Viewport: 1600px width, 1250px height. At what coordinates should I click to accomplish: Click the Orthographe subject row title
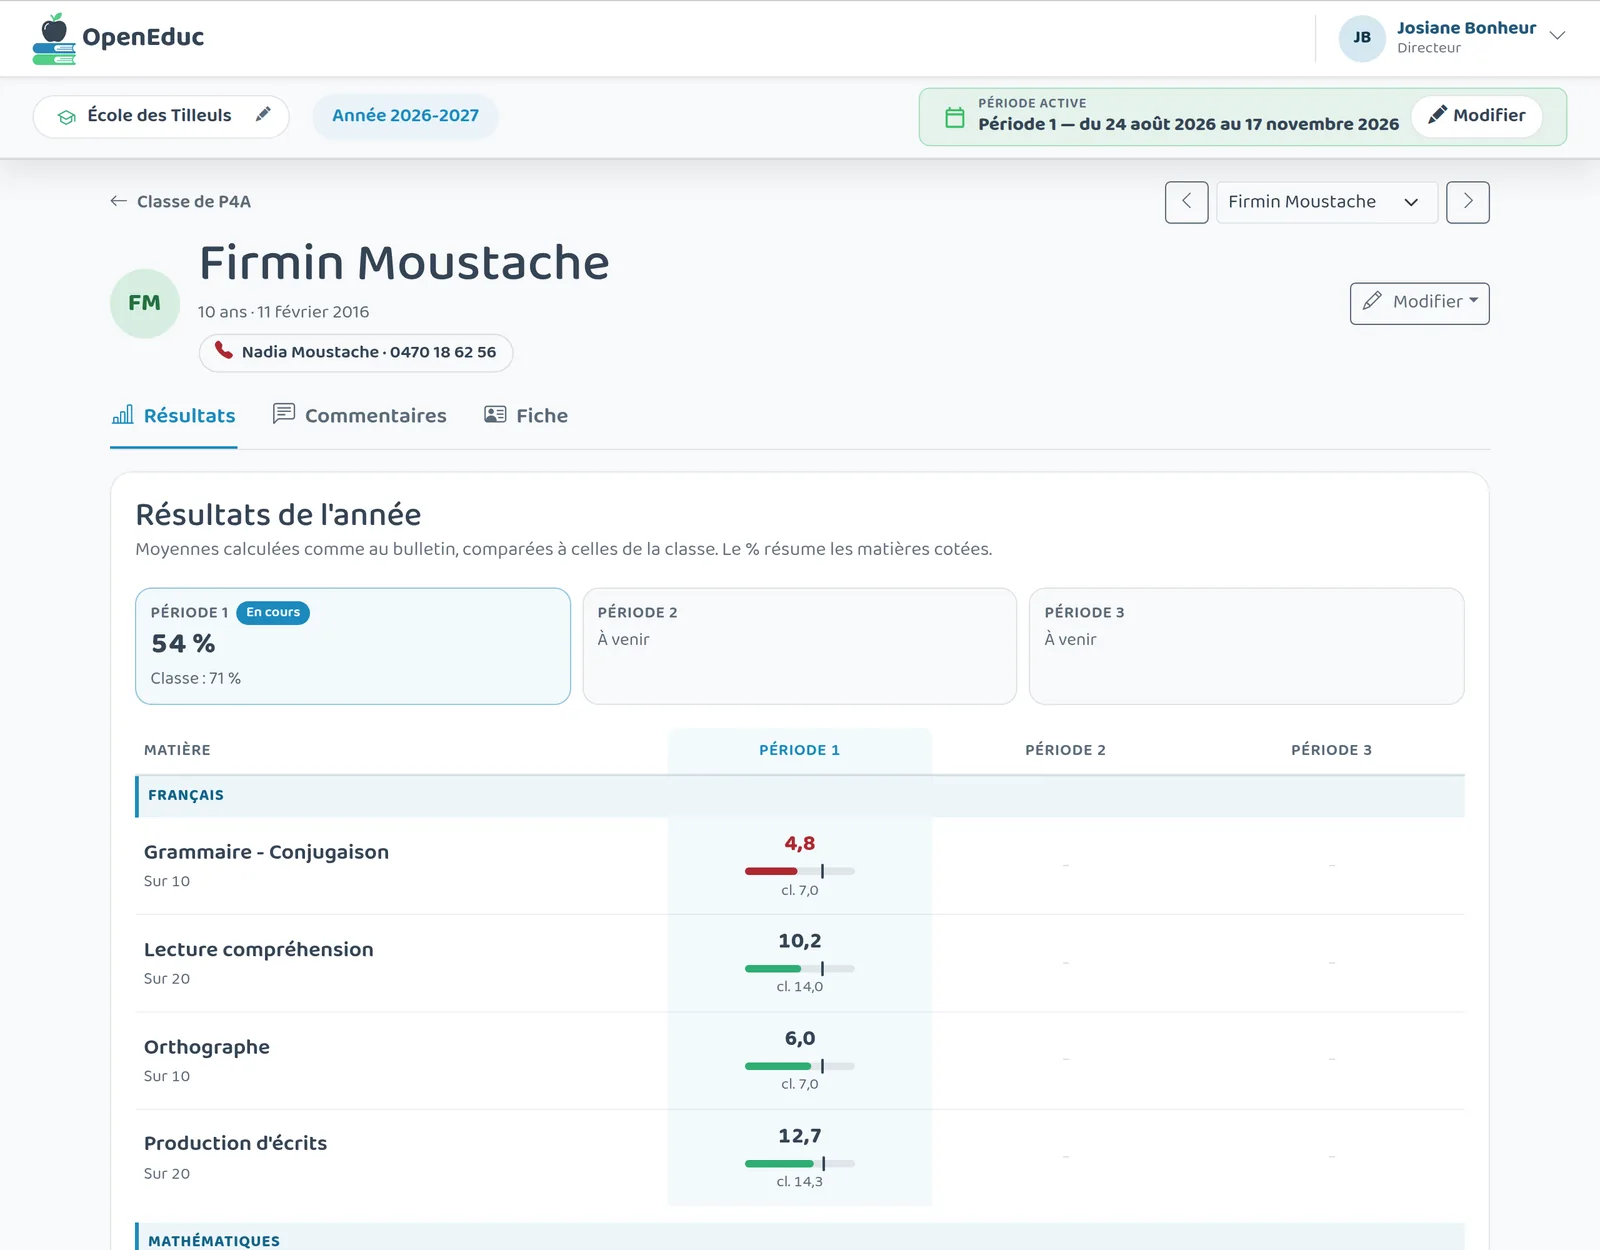tap(207, 1047)
